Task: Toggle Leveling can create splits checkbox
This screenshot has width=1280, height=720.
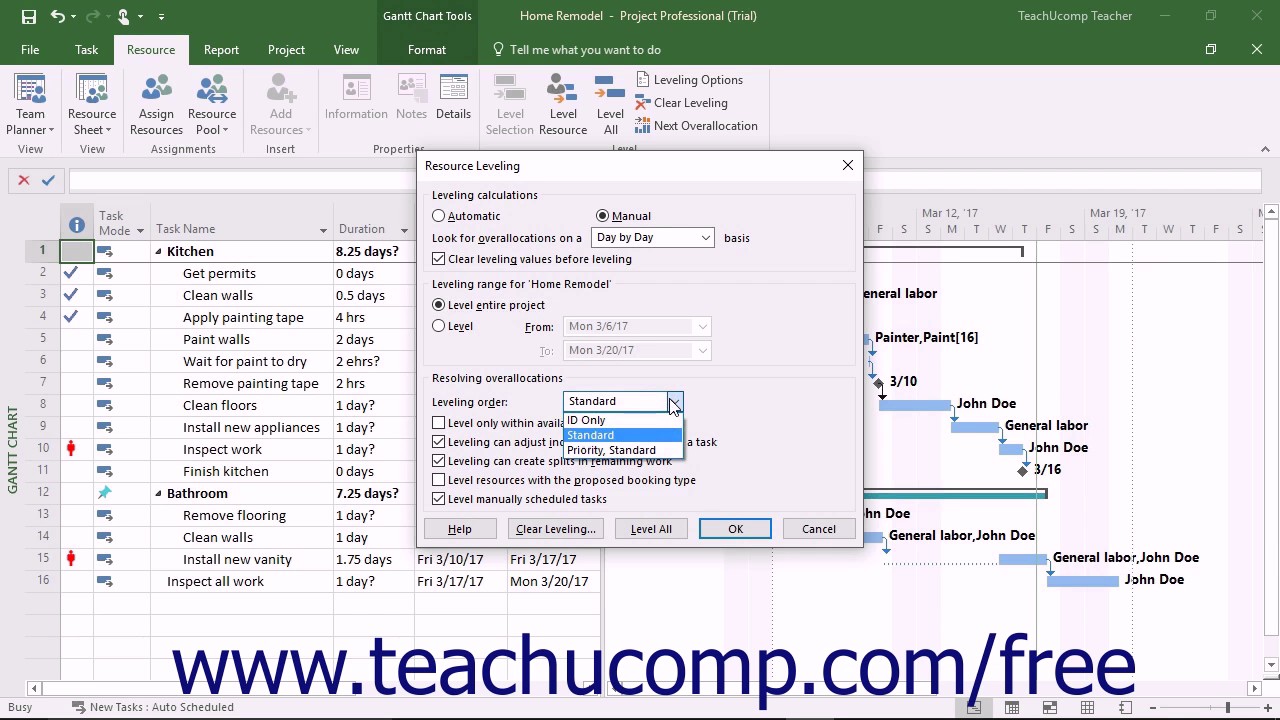Action: [438, 461]
